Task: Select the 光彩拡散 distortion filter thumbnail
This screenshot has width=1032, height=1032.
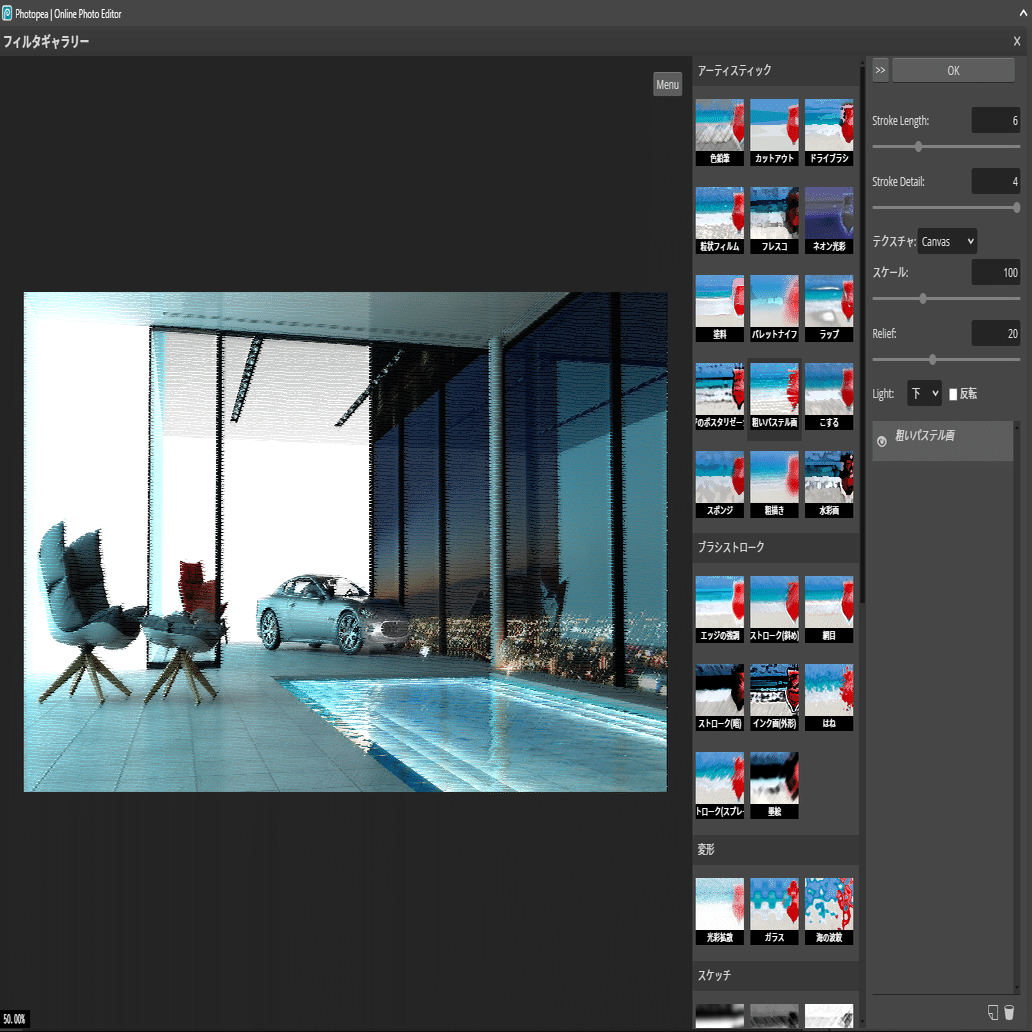Action: [x=719, y=912]
